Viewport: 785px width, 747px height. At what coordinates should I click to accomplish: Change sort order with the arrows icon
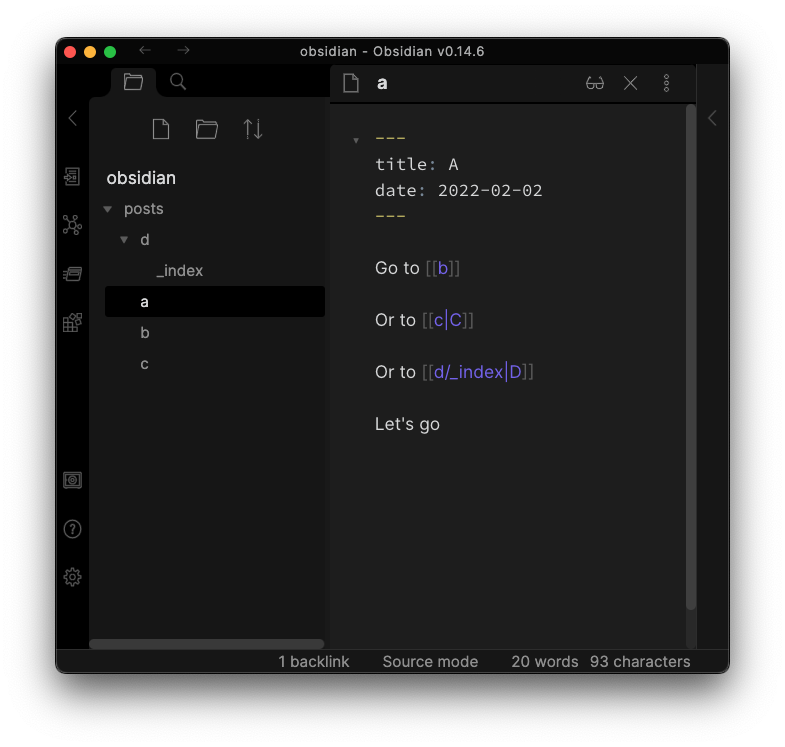(x=253, y=129)
